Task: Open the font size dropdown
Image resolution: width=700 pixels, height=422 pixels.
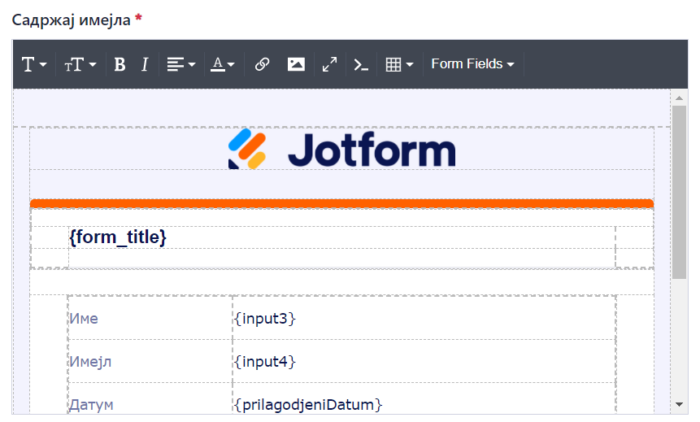Action: 80,65
